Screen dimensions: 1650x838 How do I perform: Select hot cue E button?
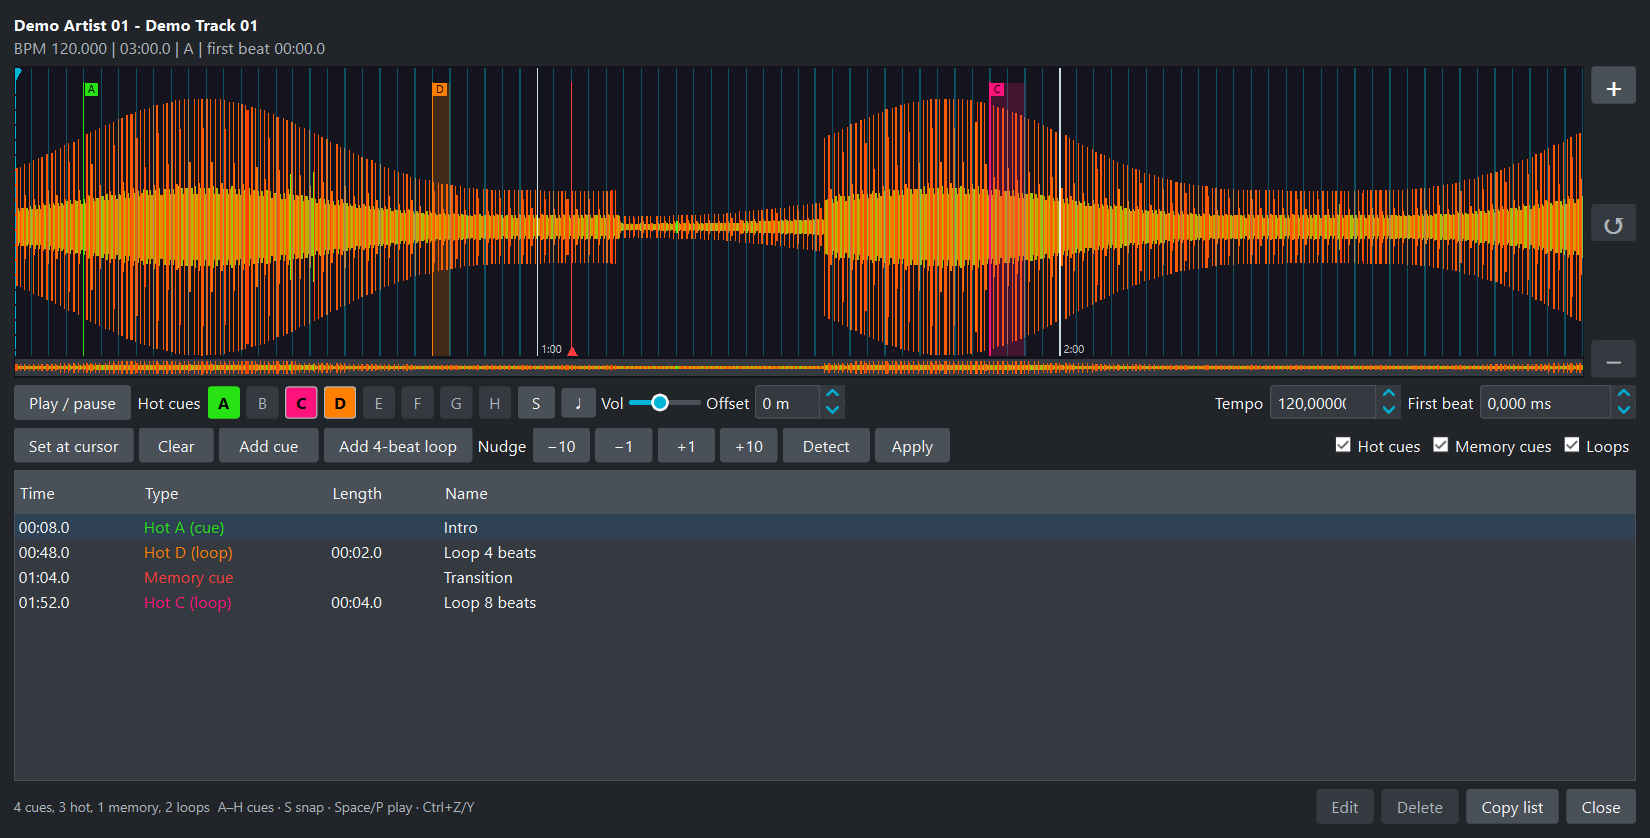click(x=378, y=403)
